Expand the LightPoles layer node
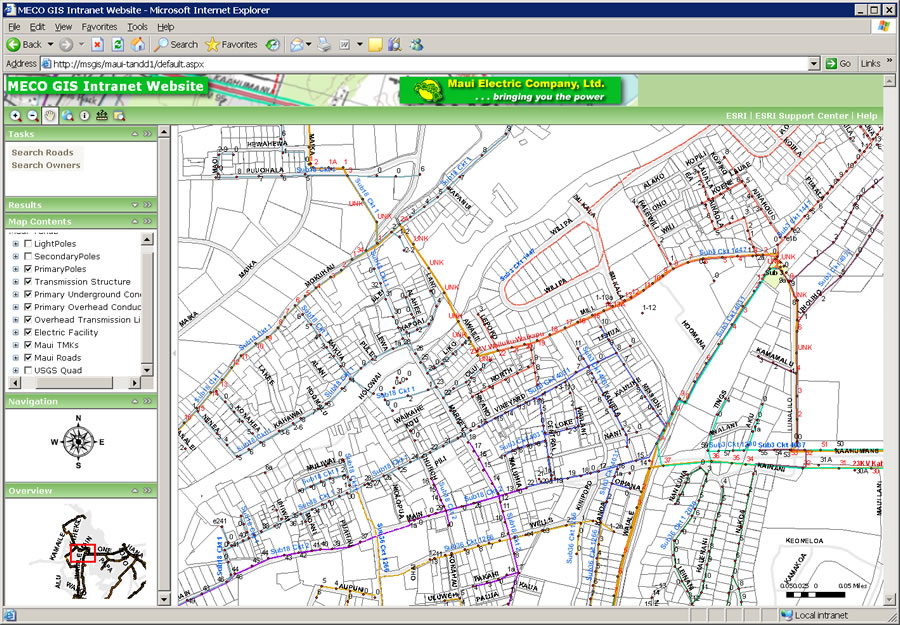Viewport: 900px width, 625px height. tap(15, 244)
